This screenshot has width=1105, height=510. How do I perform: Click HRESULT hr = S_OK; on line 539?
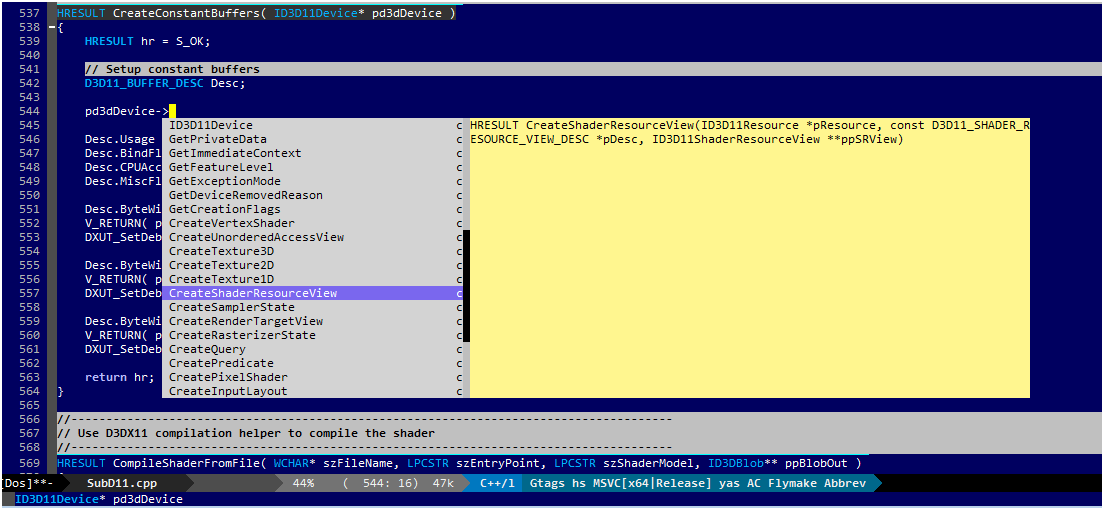147,42
